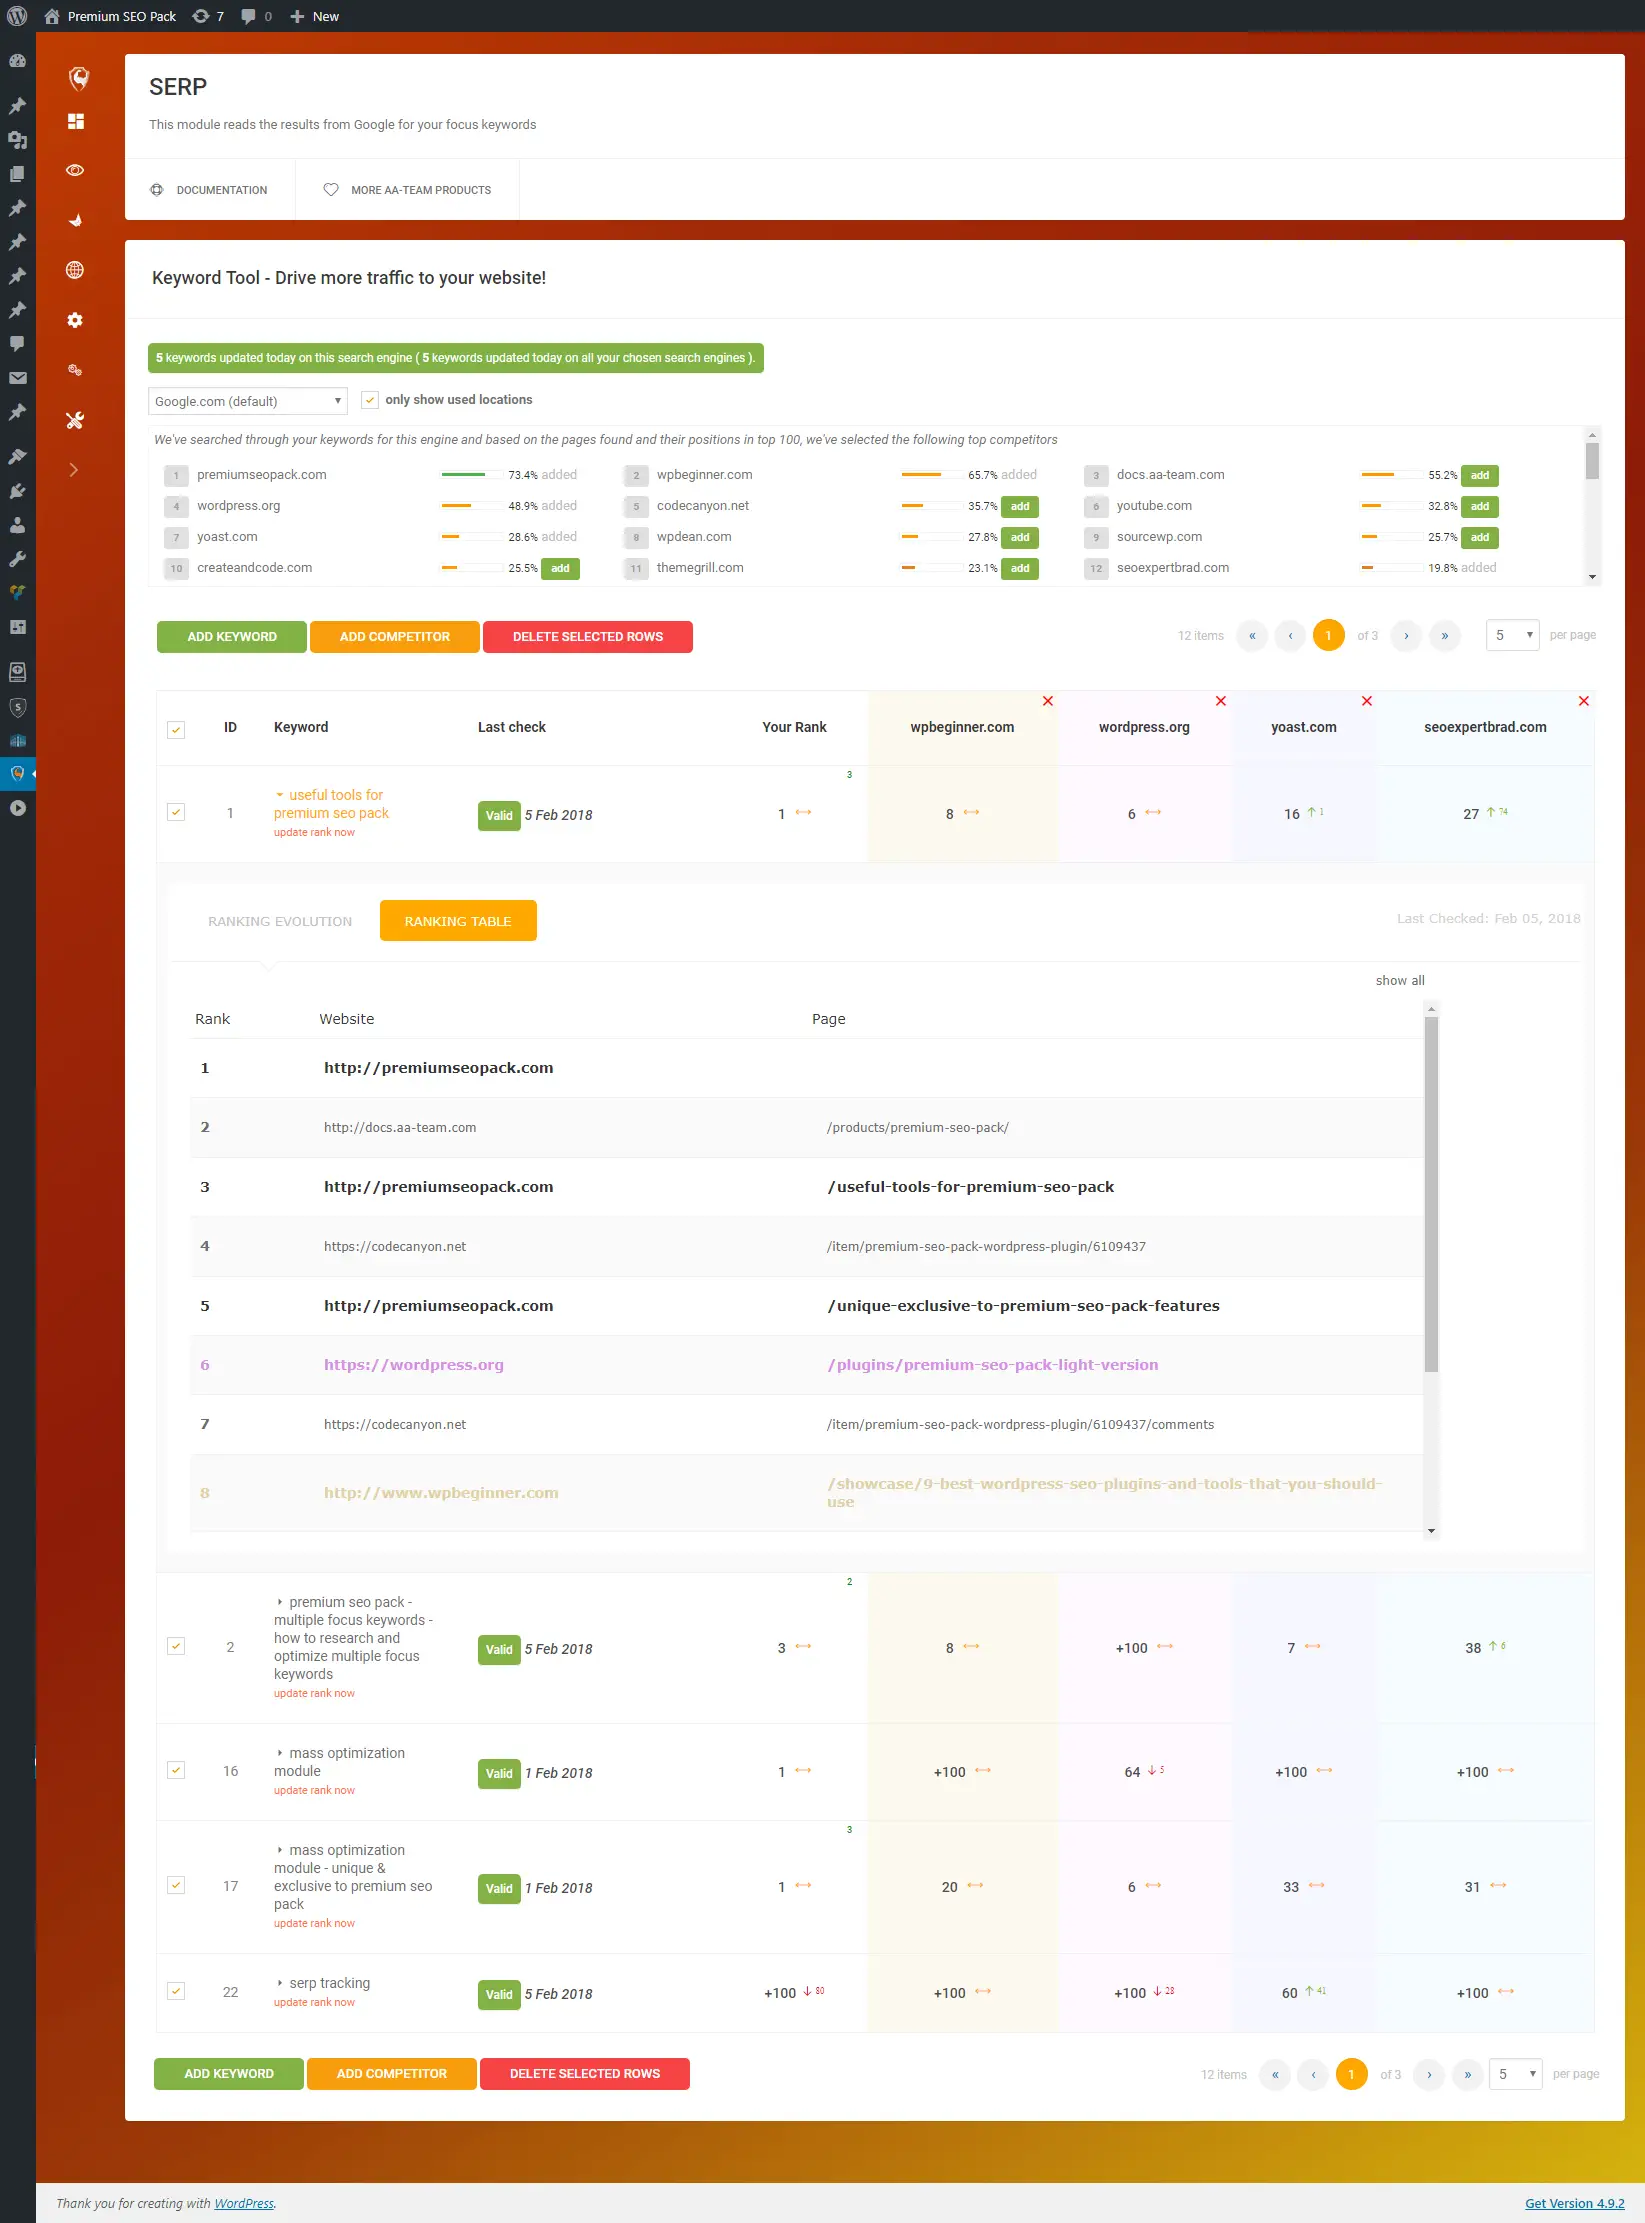Go to next page using top right arrow

[1406, 635]
